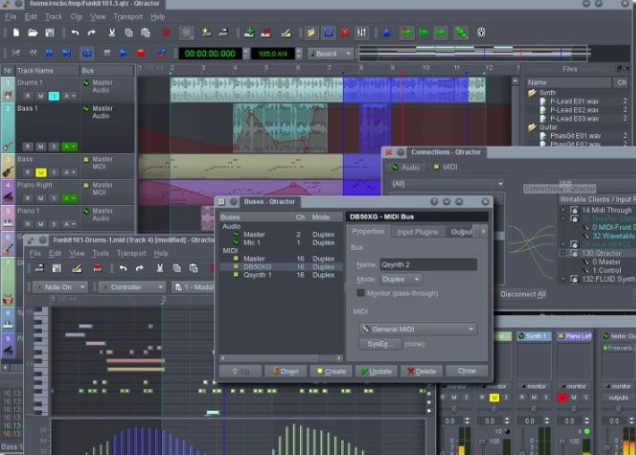Open the Controller dropdown in MIDI editor
The height and width of the screenshot is (455, 636).
tap(132, 287)
